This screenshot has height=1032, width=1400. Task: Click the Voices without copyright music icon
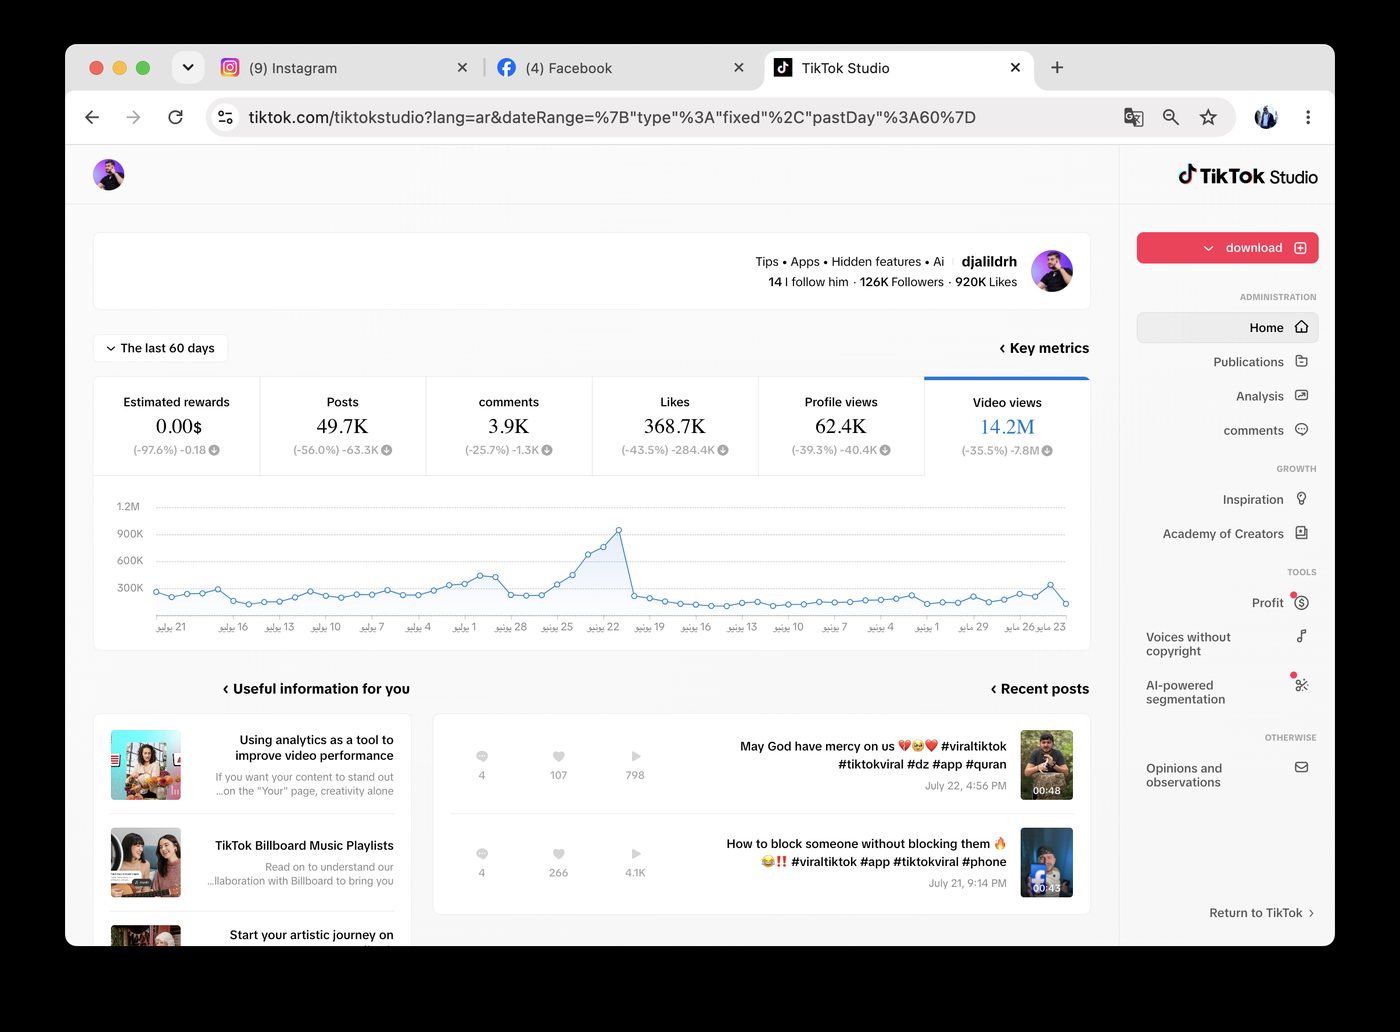(x=1301, y=636)
